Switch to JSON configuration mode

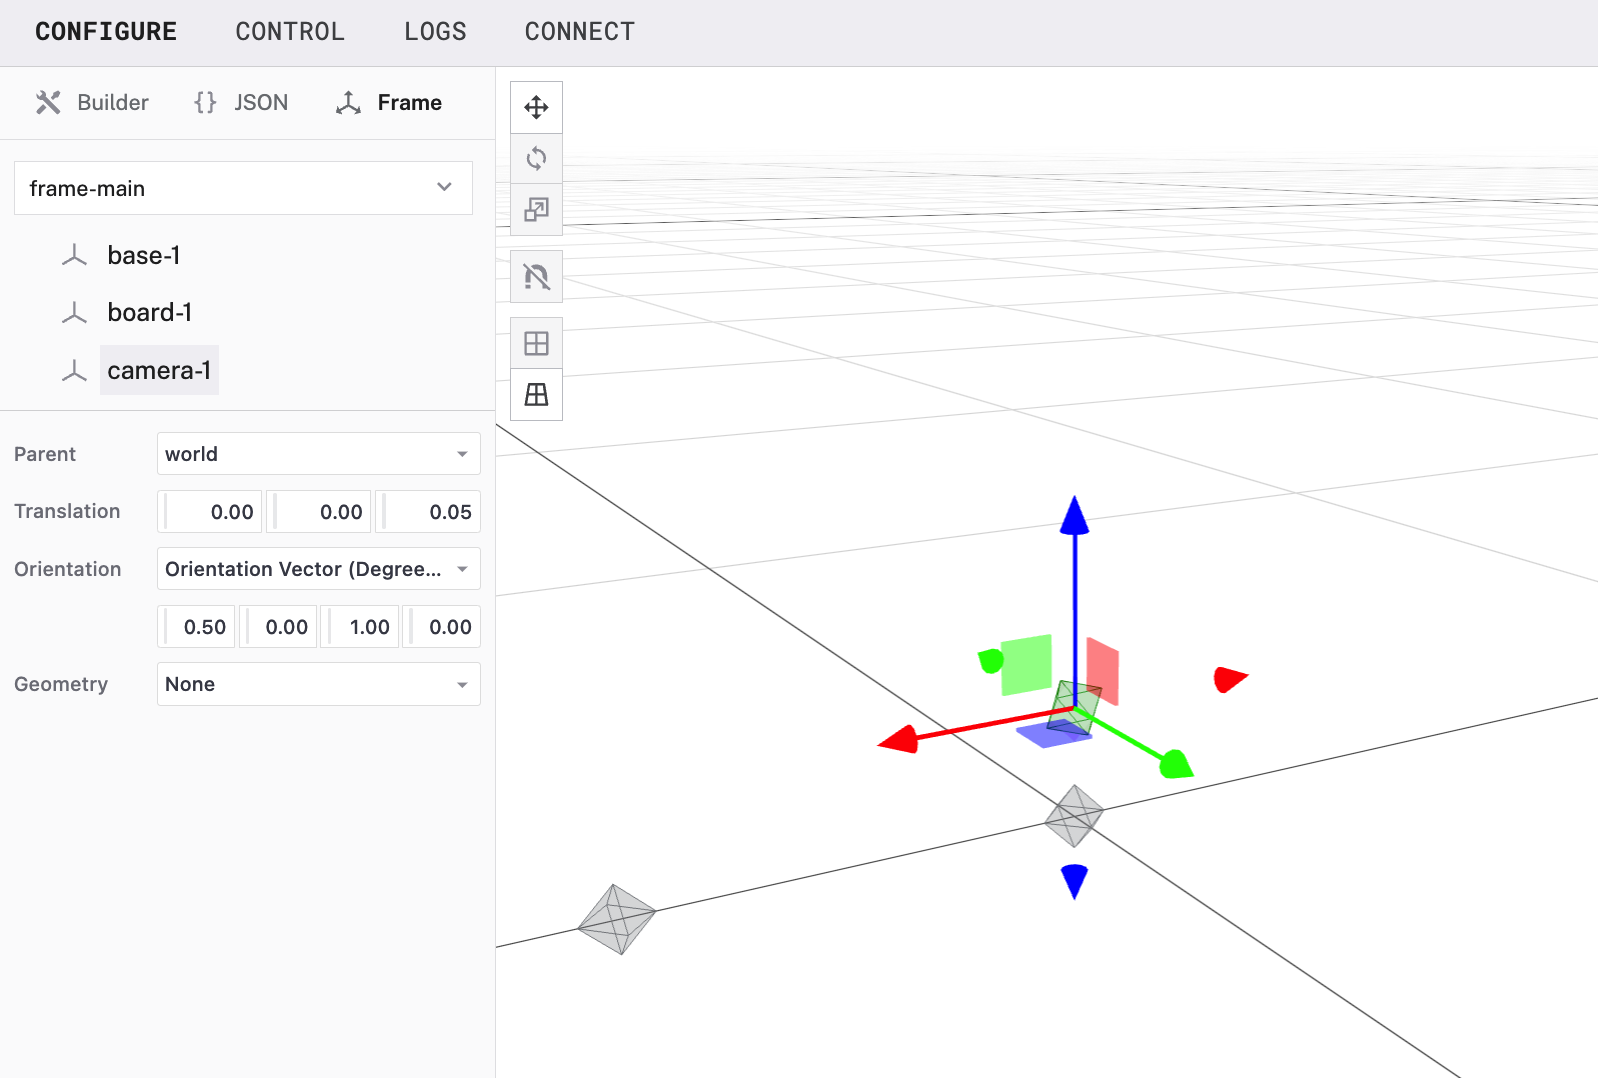pos(241,103)
